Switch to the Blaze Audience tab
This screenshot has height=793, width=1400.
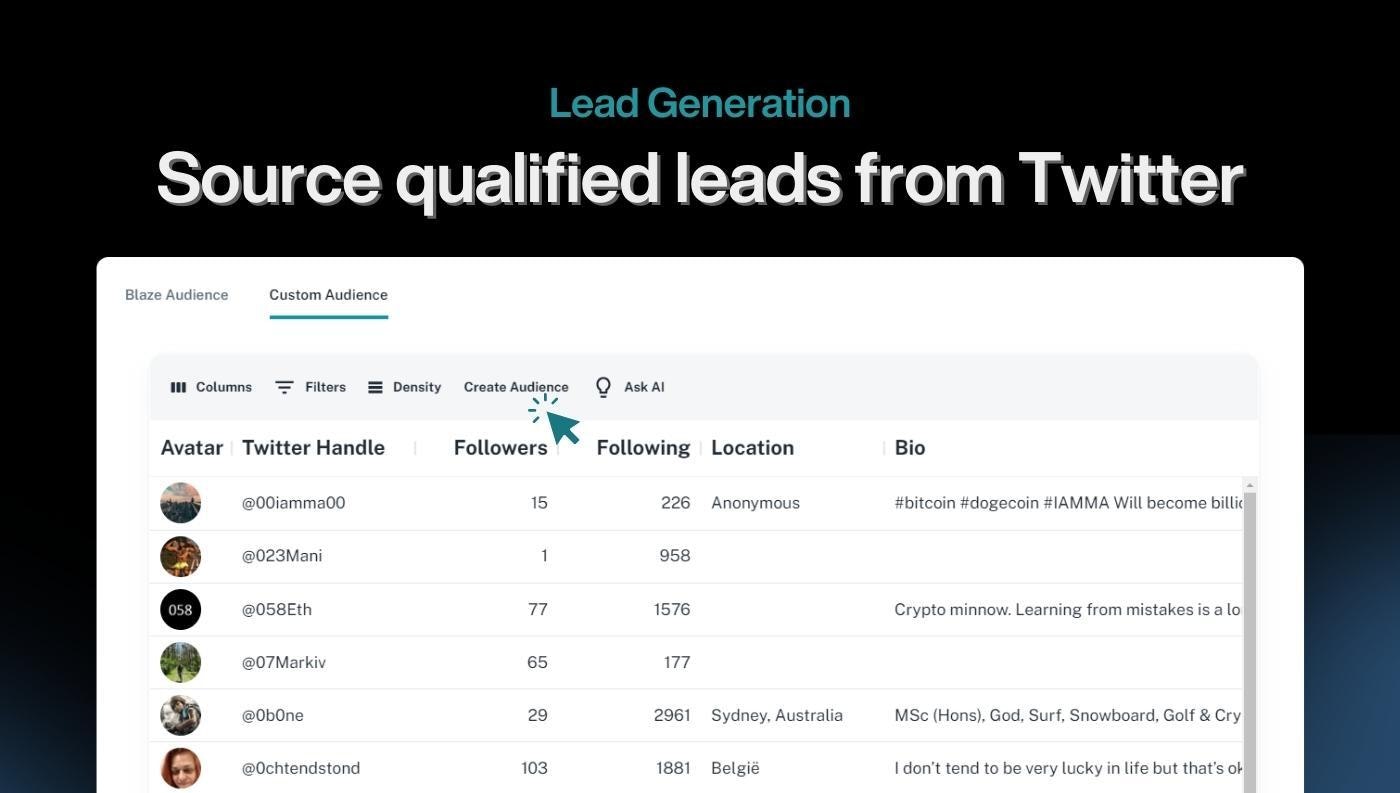177,295
